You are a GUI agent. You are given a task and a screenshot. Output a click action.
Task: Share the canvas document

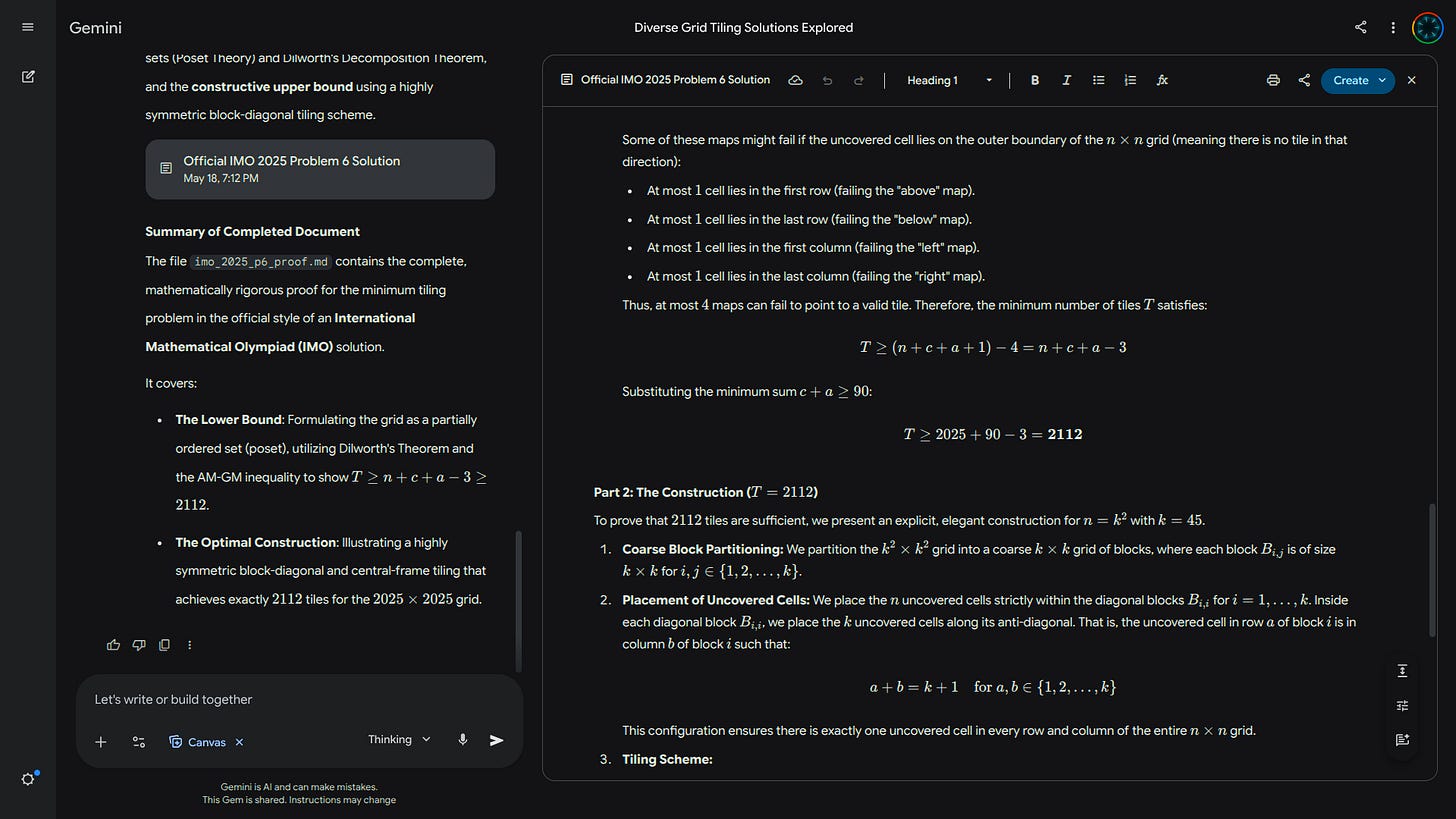click(x=1304, y=80)
